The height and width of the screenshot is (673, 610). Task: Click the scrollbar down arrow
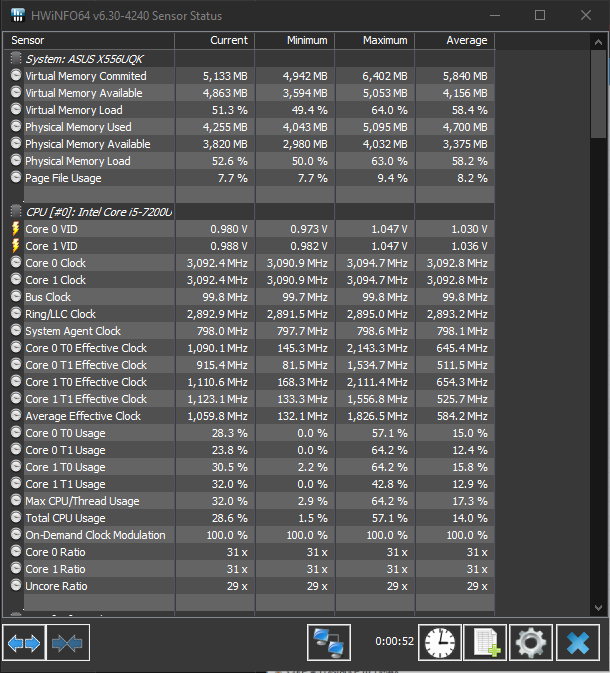pyautogui.click(x=598, y=607)
